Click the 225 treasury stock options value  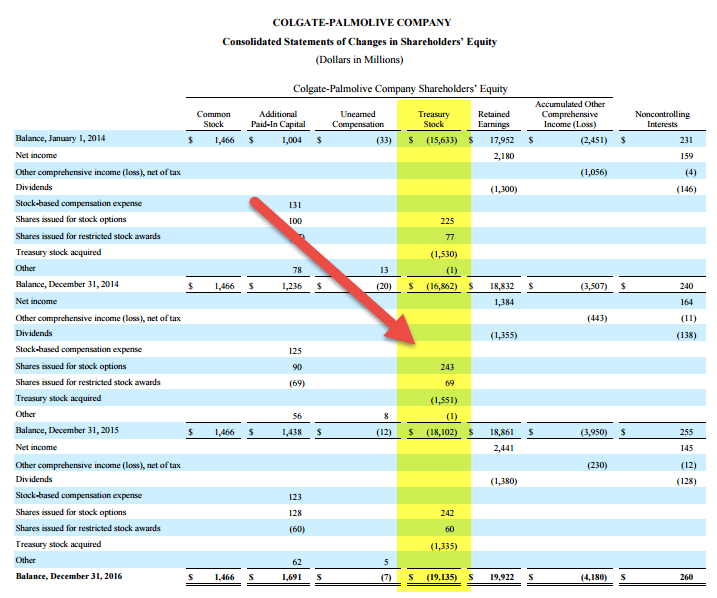click(447, 221)
